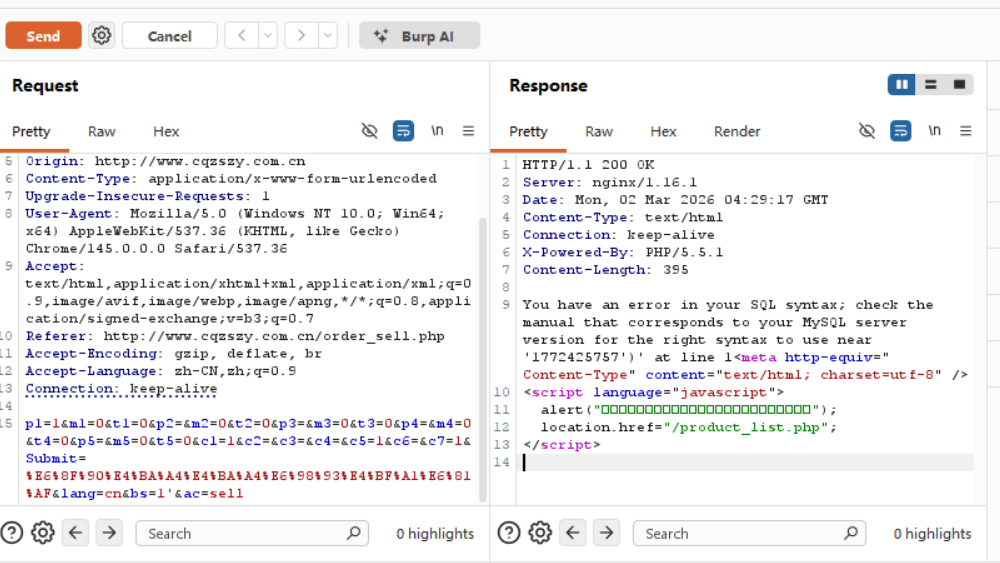1000x563 pixels.
Task: Expand the history forward dropdown arrow
Action: (x=327, y=36)
